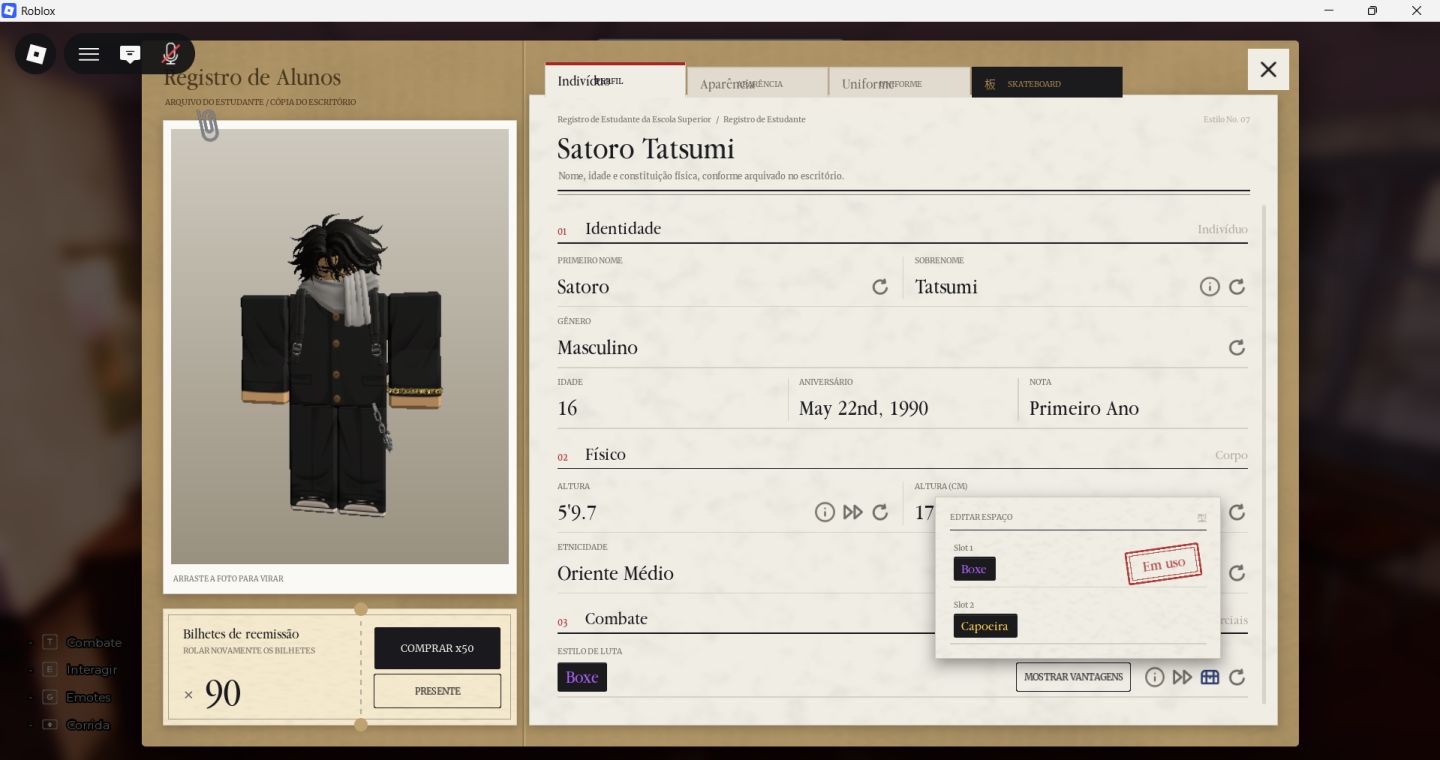The height and width of the screenshot is (760, 1440).
Task: Show info for fighting style
Action: coord(1155,677)
